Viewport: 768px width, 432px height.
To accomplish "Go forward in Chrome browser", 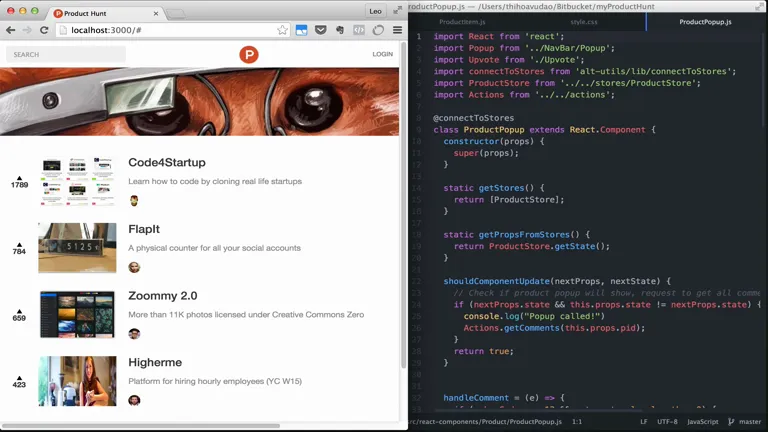I will 27,30.
